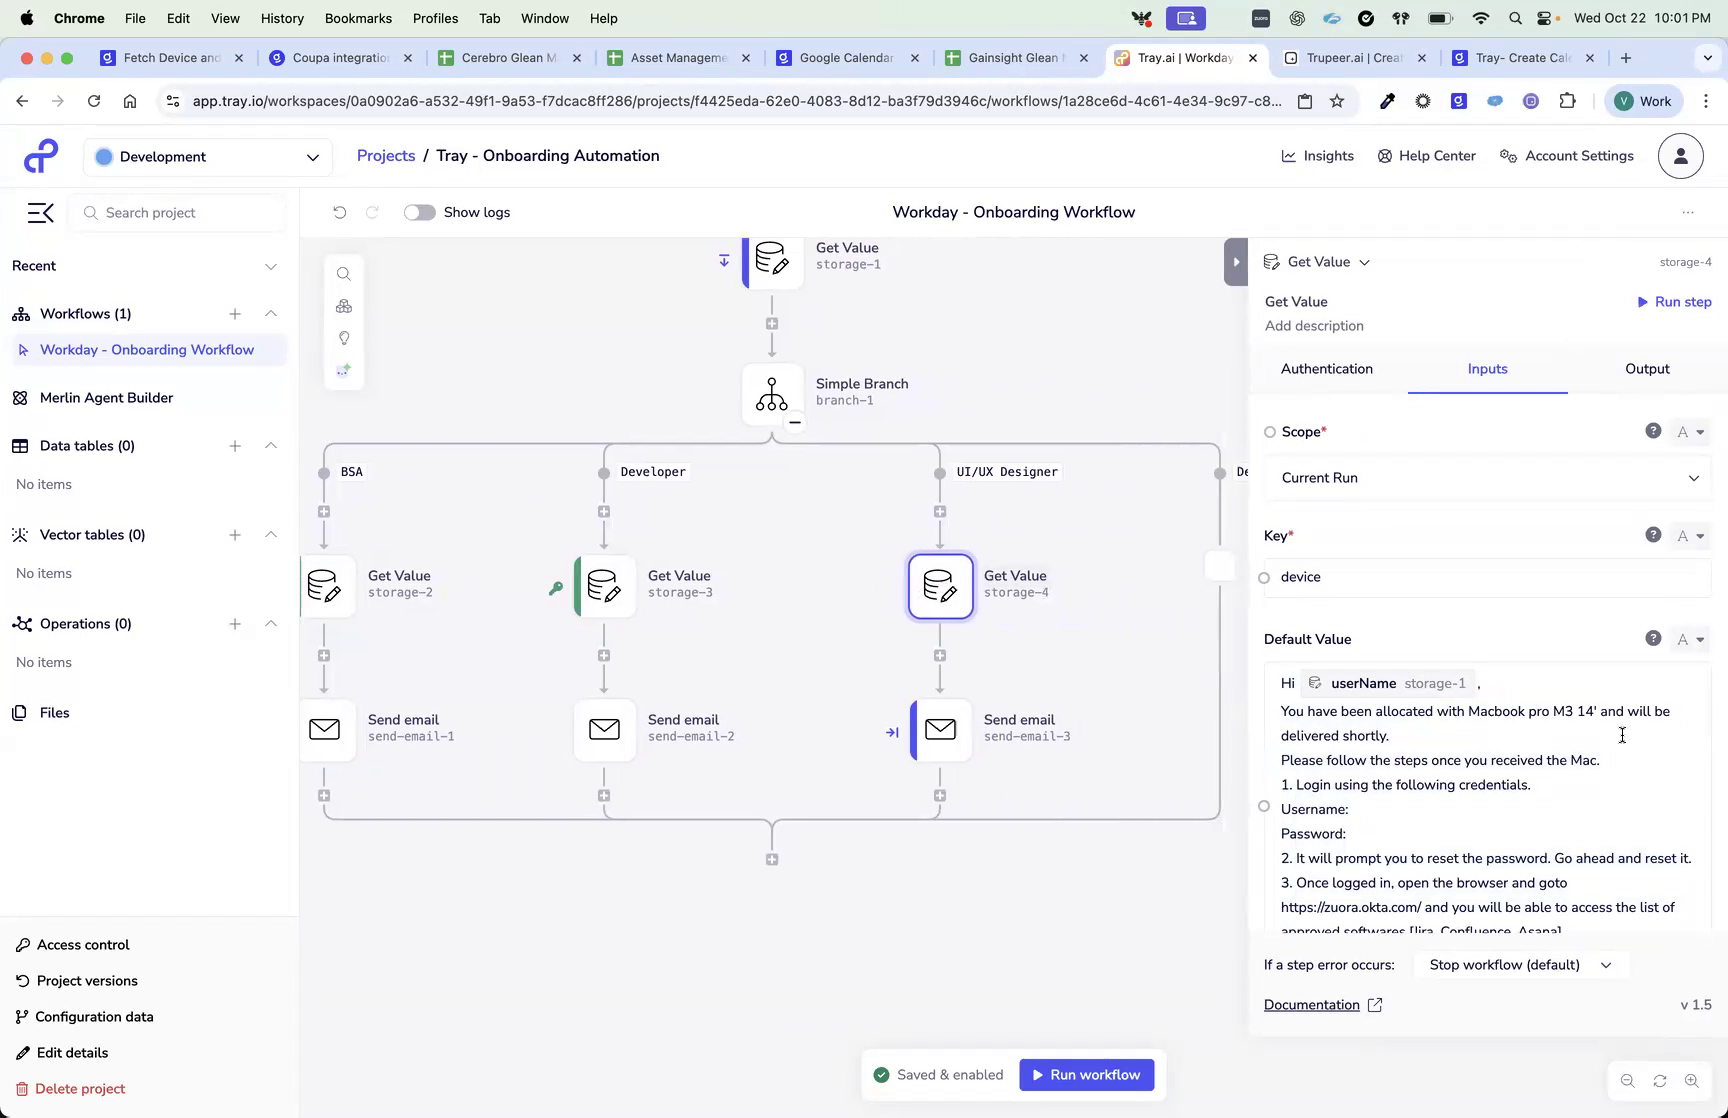Expand the step error handling dropdown

point(1521,965)
